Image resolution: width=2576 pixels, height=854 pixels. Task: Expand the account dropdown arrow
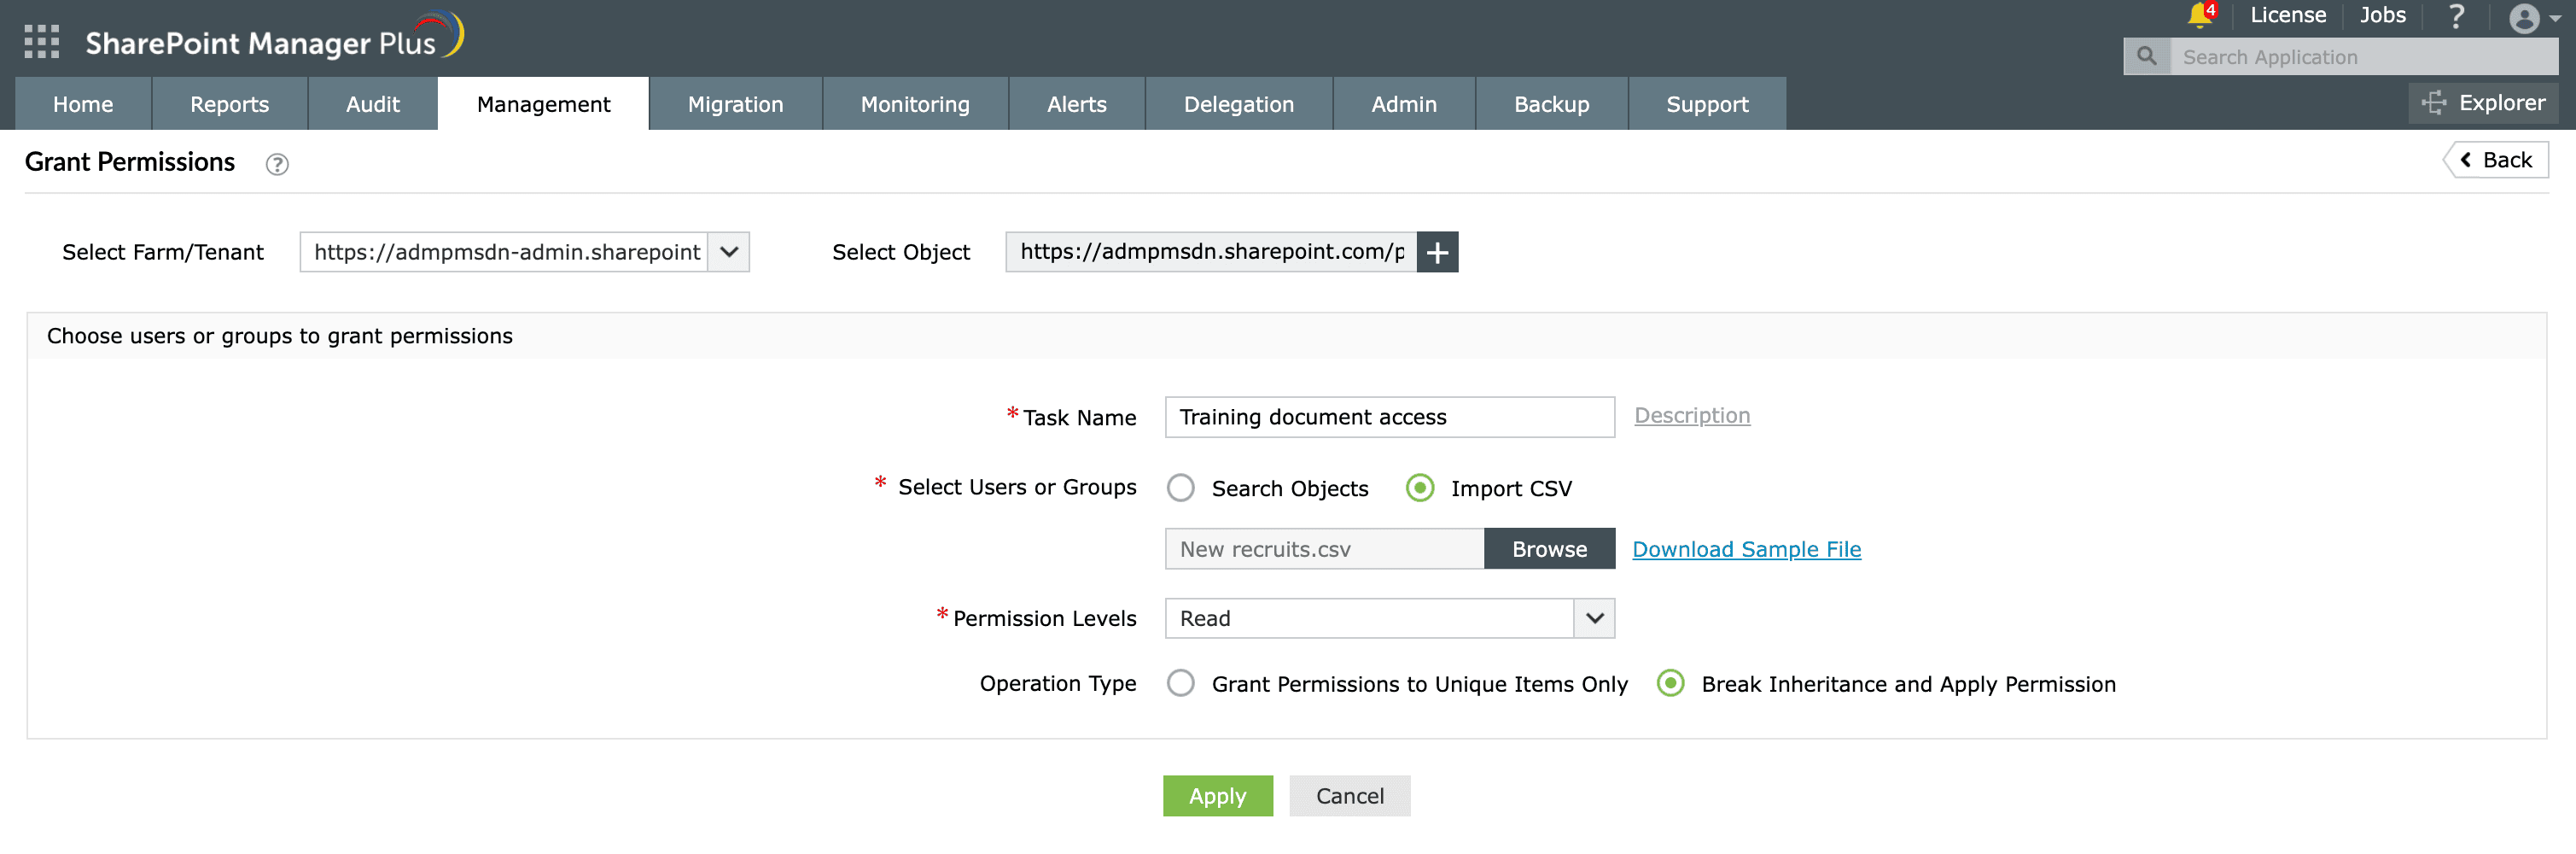pos(2556,18)
